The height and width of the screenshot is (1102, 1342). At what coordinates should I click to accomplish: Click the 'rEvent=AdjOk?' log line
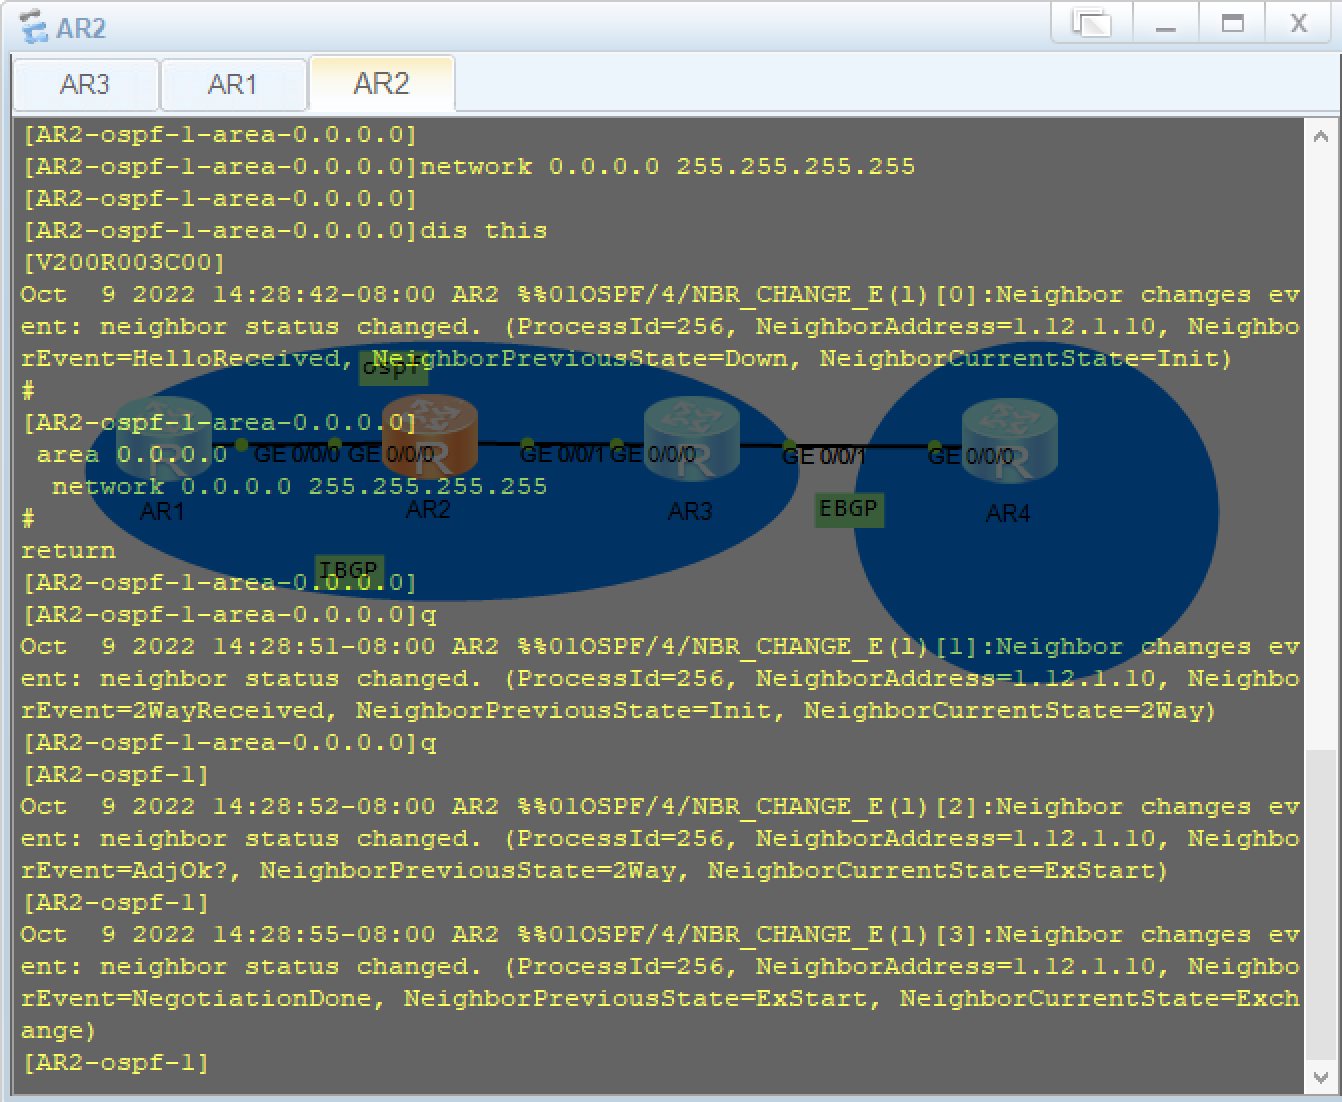click(594, 870)
